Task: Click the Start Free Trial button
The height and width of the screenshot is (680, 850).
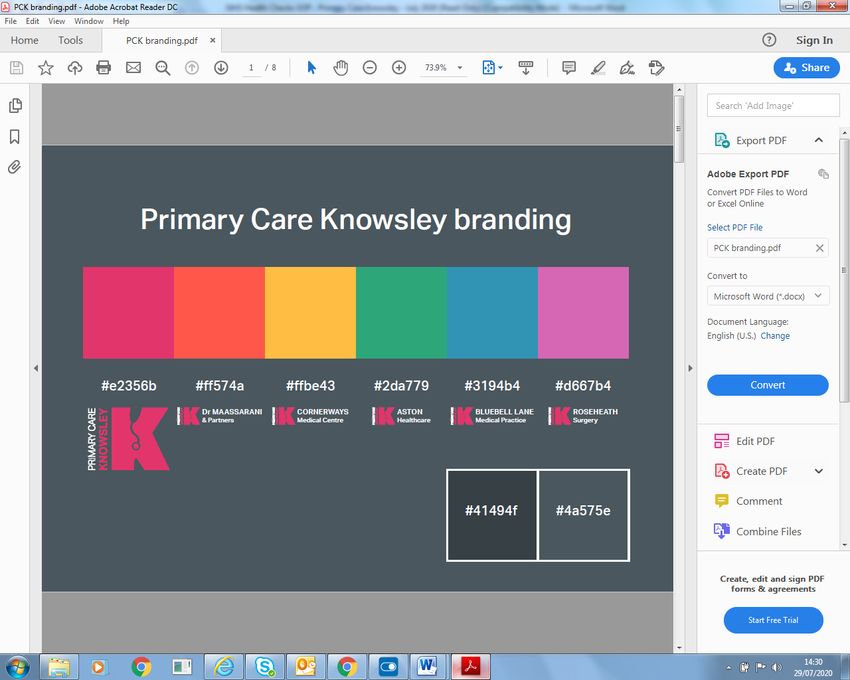Action: click(773, 620)
